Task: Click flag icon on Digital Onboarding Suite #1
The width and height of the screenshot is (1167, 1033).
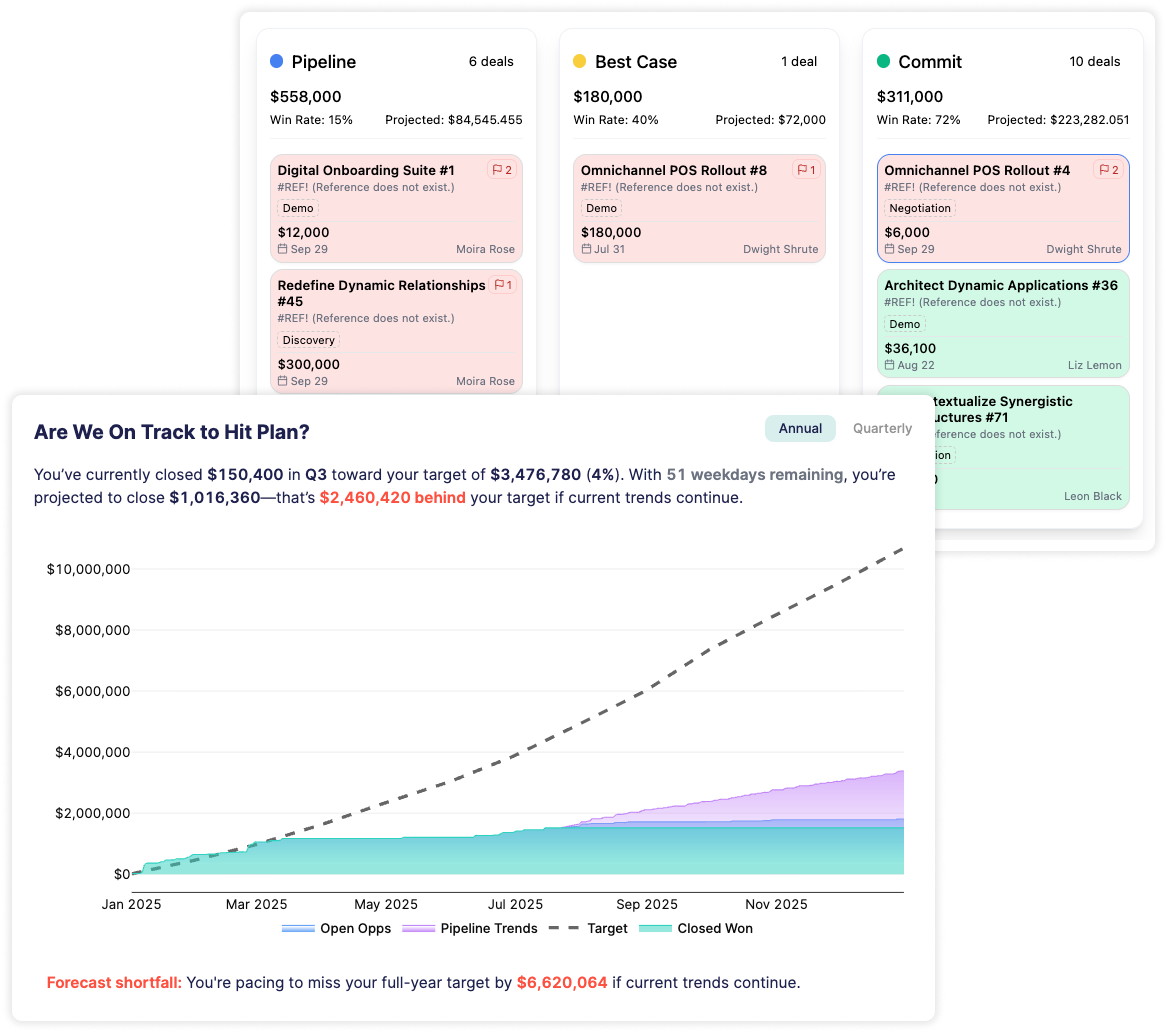Action: pyautogui.click(x=496, y=170)
